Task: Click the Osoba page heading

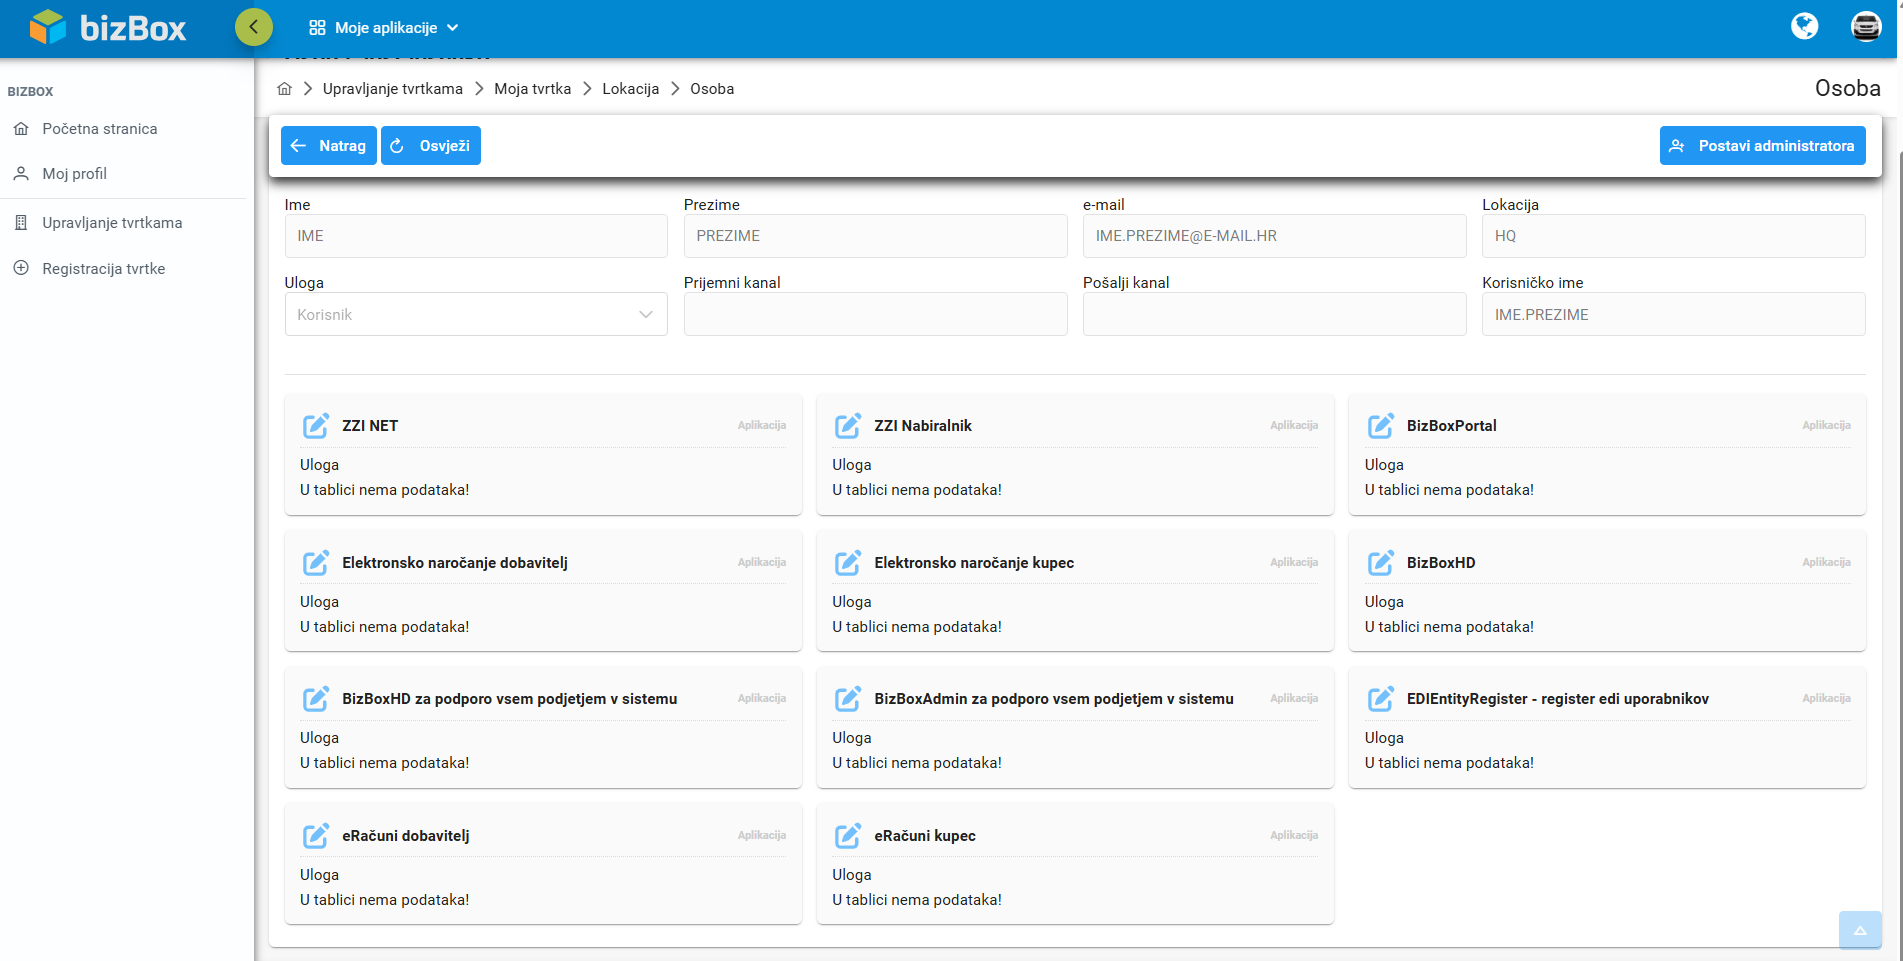Action: pyautogui.click(x=1848, y=88)
